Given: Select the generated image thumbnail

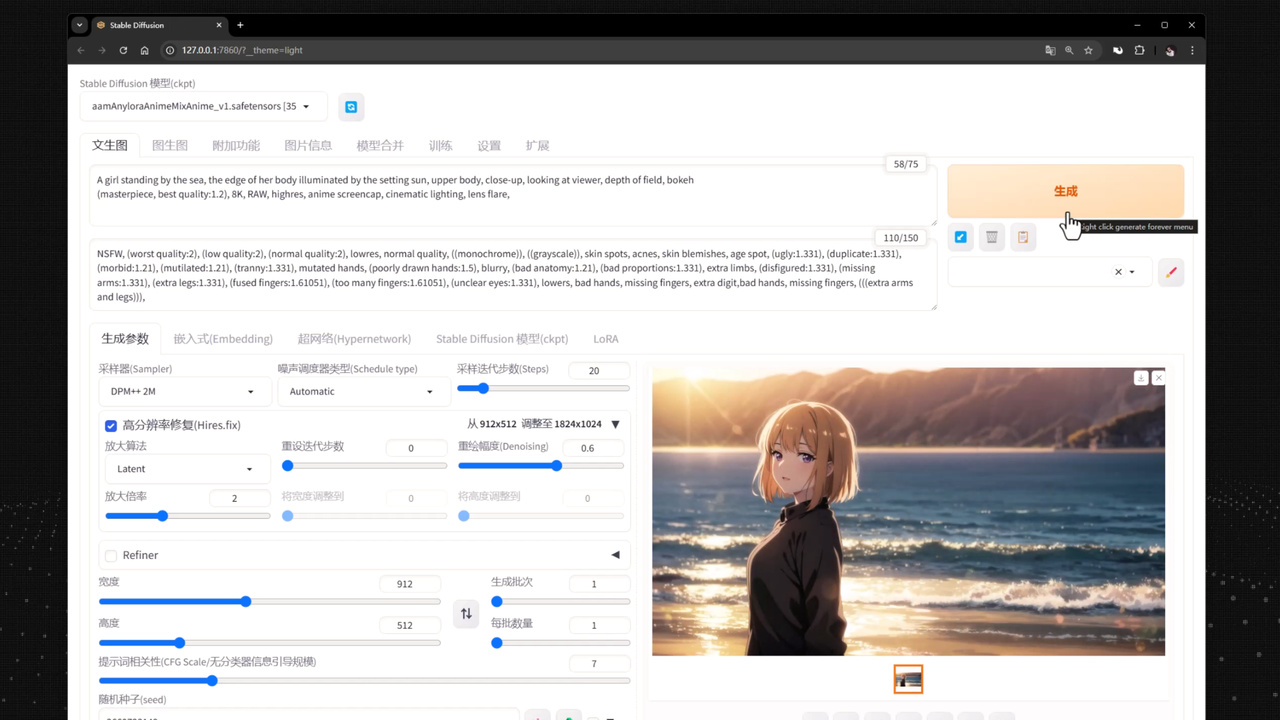Looking at the screenshot, I should click(x=908, y=680).
